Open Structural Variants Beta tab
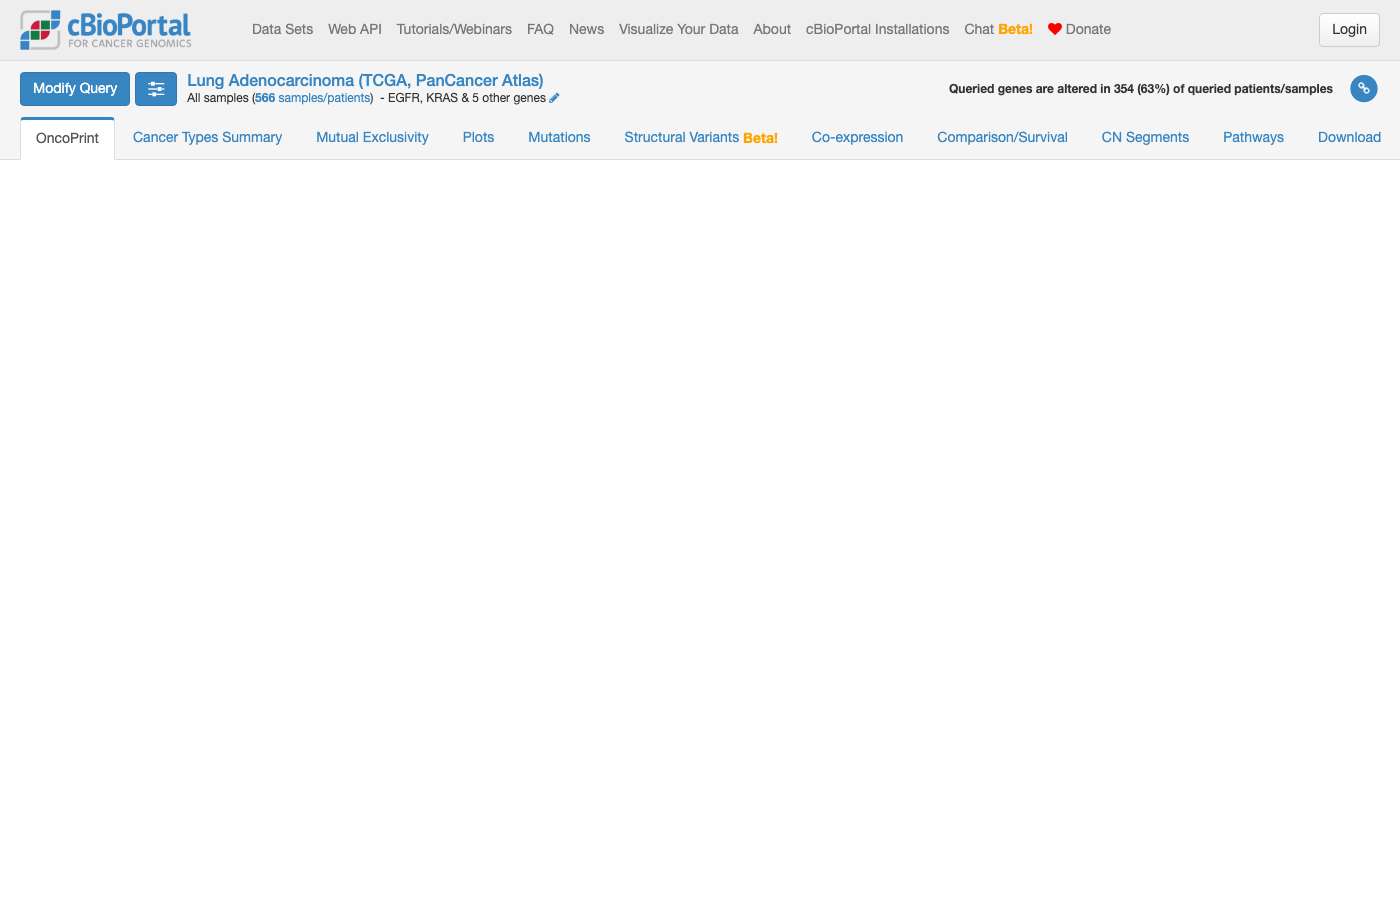 click(701, 137)
